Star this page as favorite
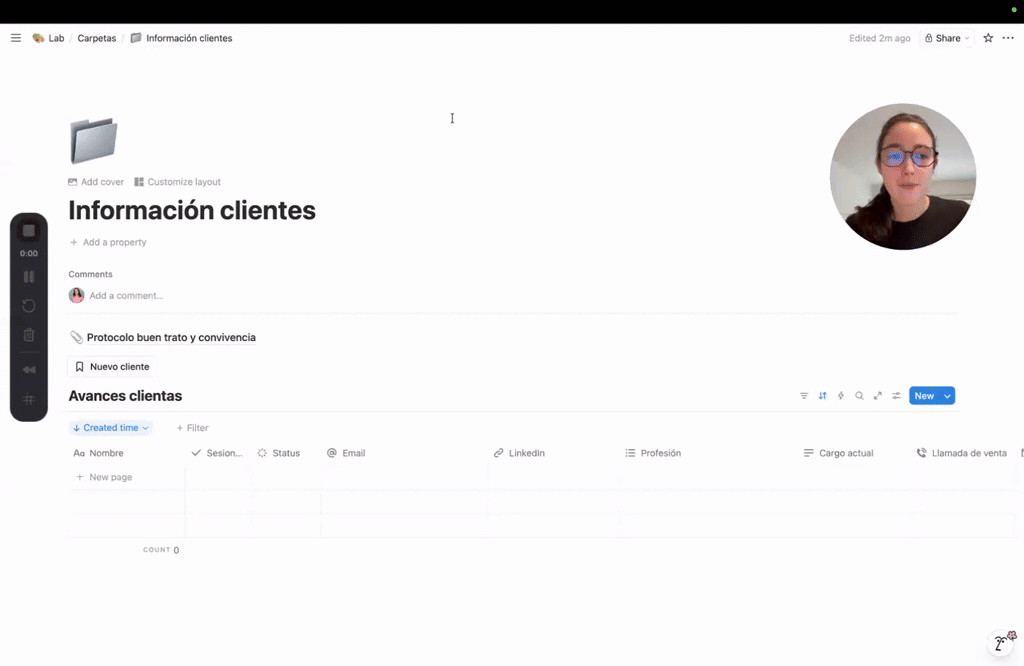 (x=988, y=38)
